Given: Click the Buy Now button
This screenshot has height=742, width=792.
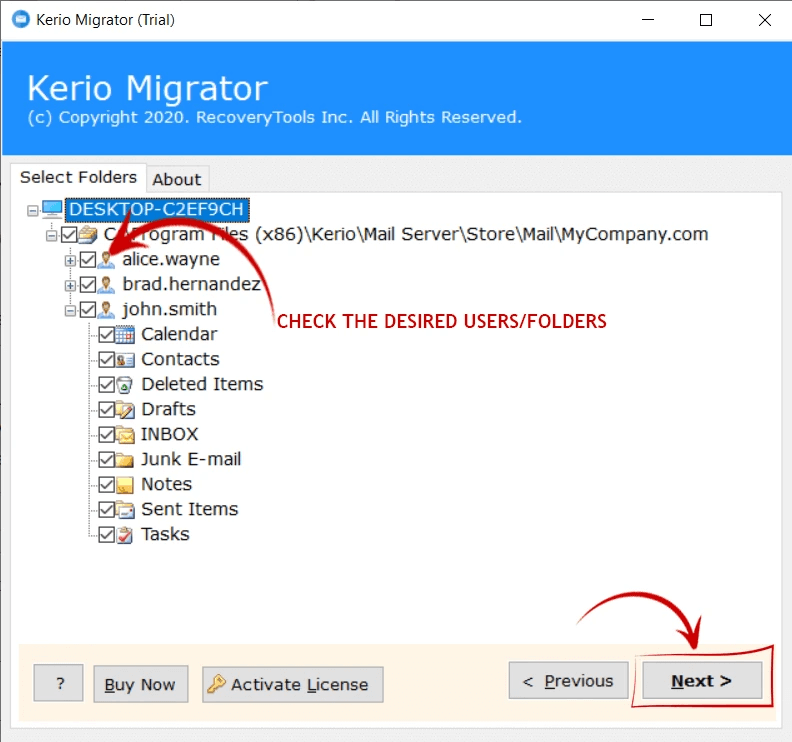Looking at the screenshot, I should [140, 684].
